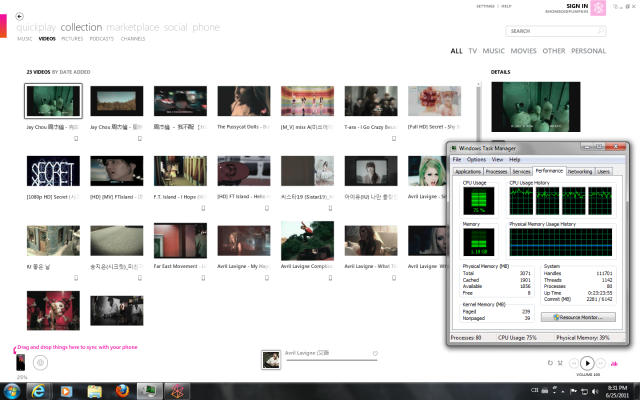Click the playback progress bar
Image resolution: width=640 pixels, height=400 pixels.
click(x=331, y=360)
